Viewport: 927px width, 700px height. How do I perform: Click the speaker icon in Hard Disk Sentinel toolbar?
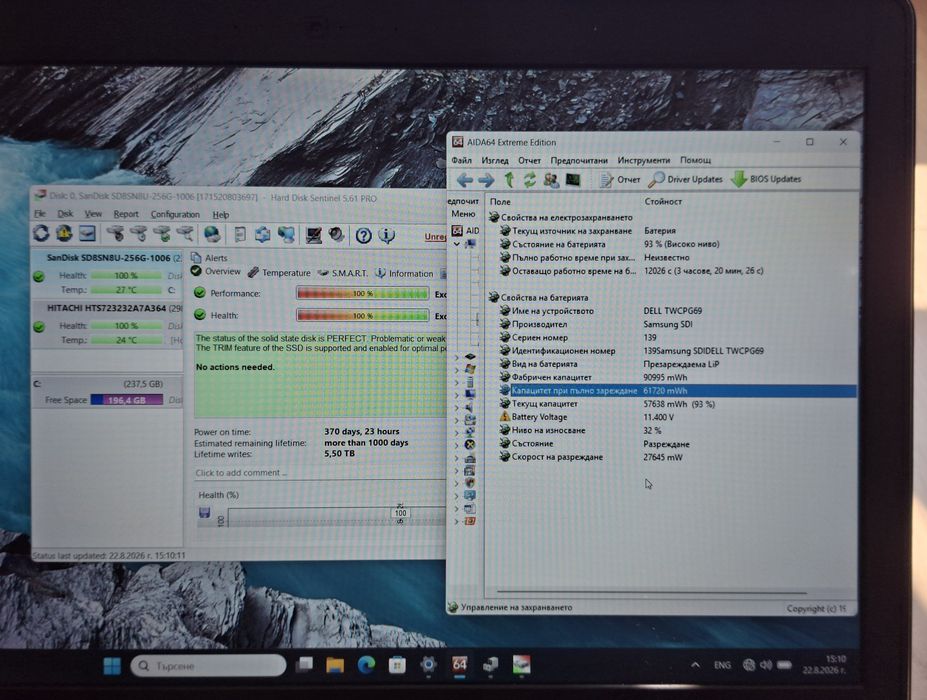(x=336, y=235)
